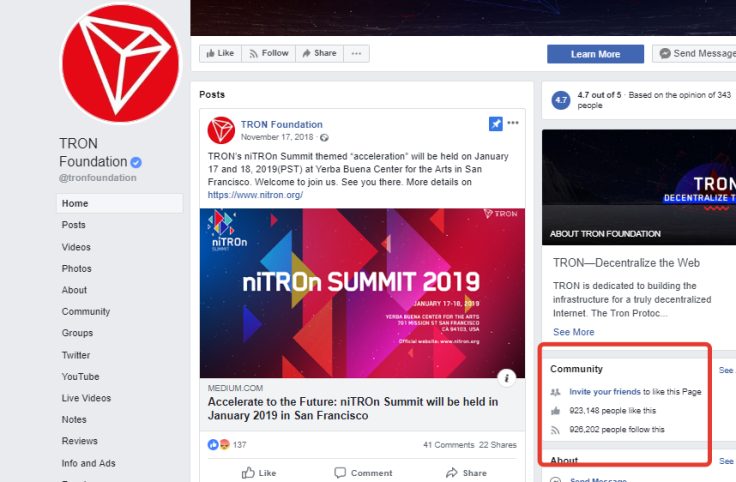
Task: Click the TRON Foundation profile logo
Action: [x=121, y=62]
